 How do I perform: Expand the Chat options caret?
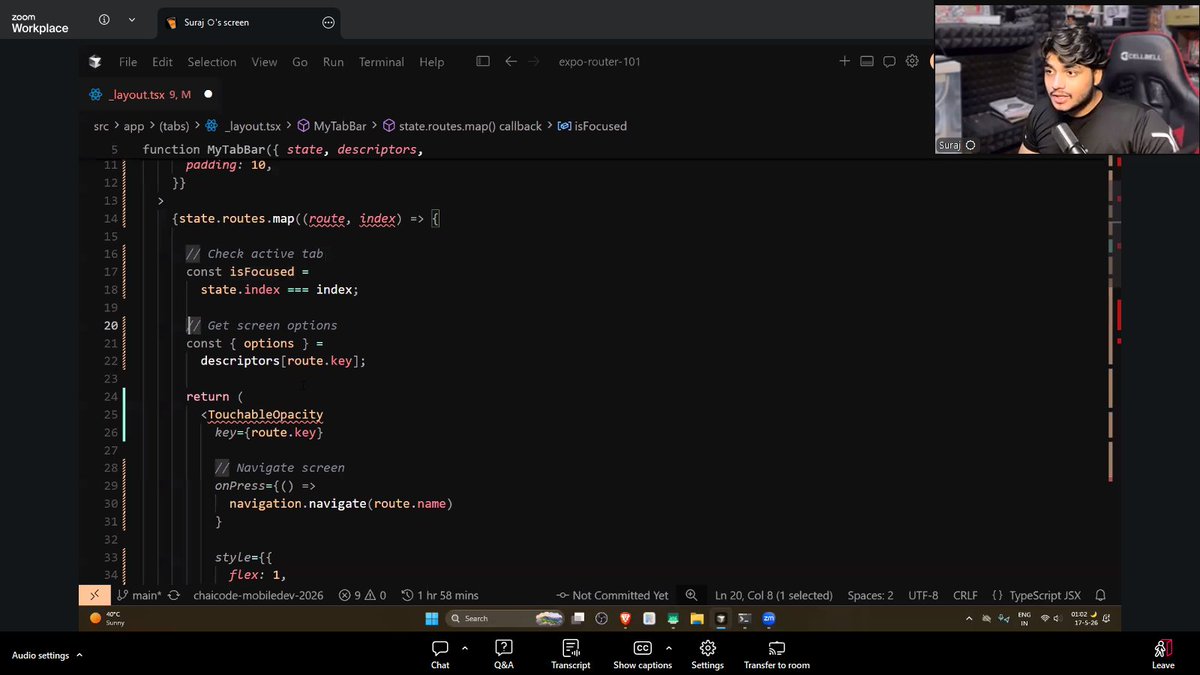point(465,648)
